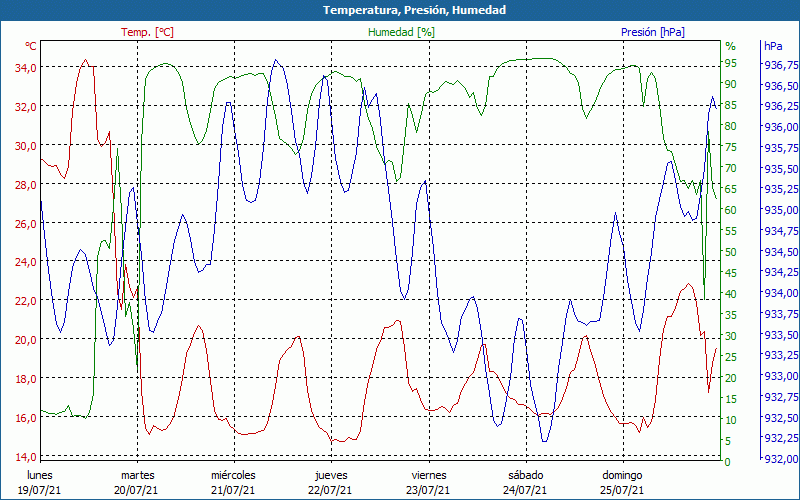
Task: Click pressure axis value '934,50'
Action: (x=781, y=252)
